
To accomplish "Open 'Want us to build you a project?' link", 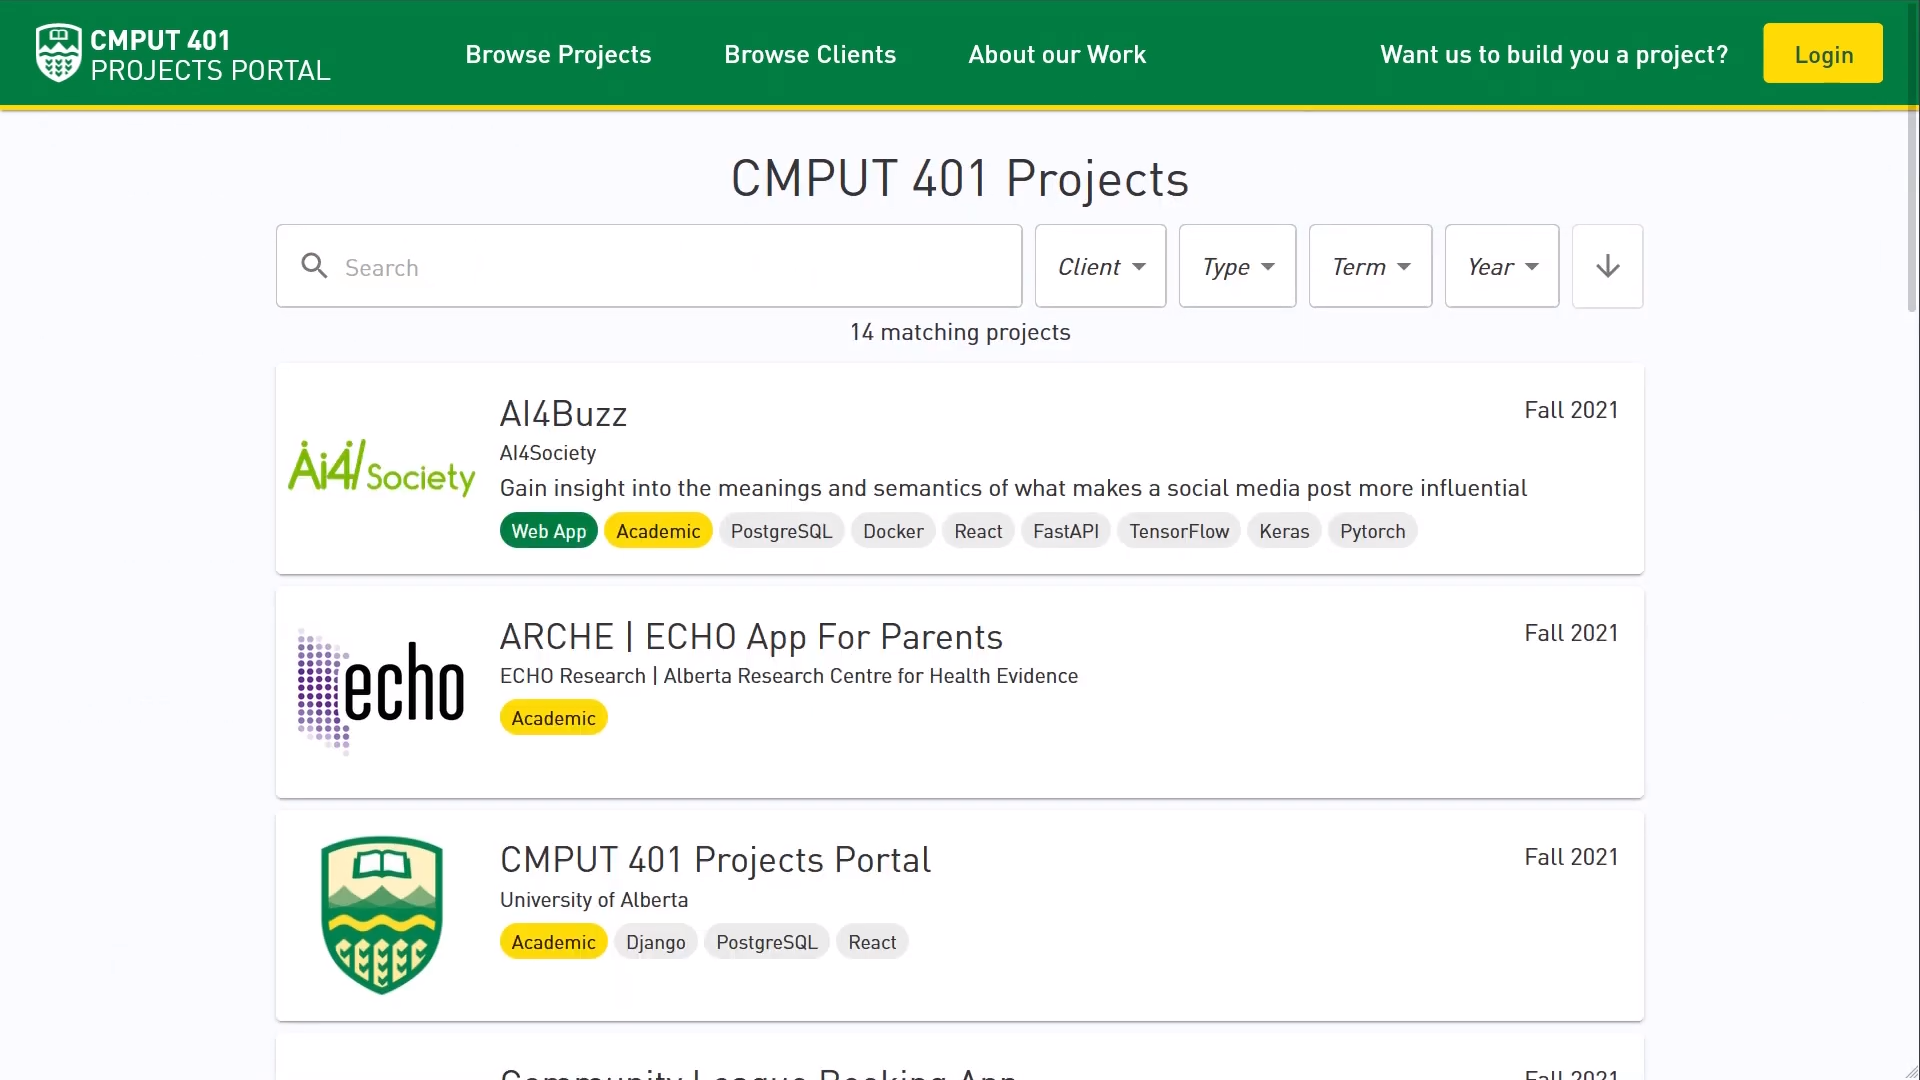I will coord(1553,54).
